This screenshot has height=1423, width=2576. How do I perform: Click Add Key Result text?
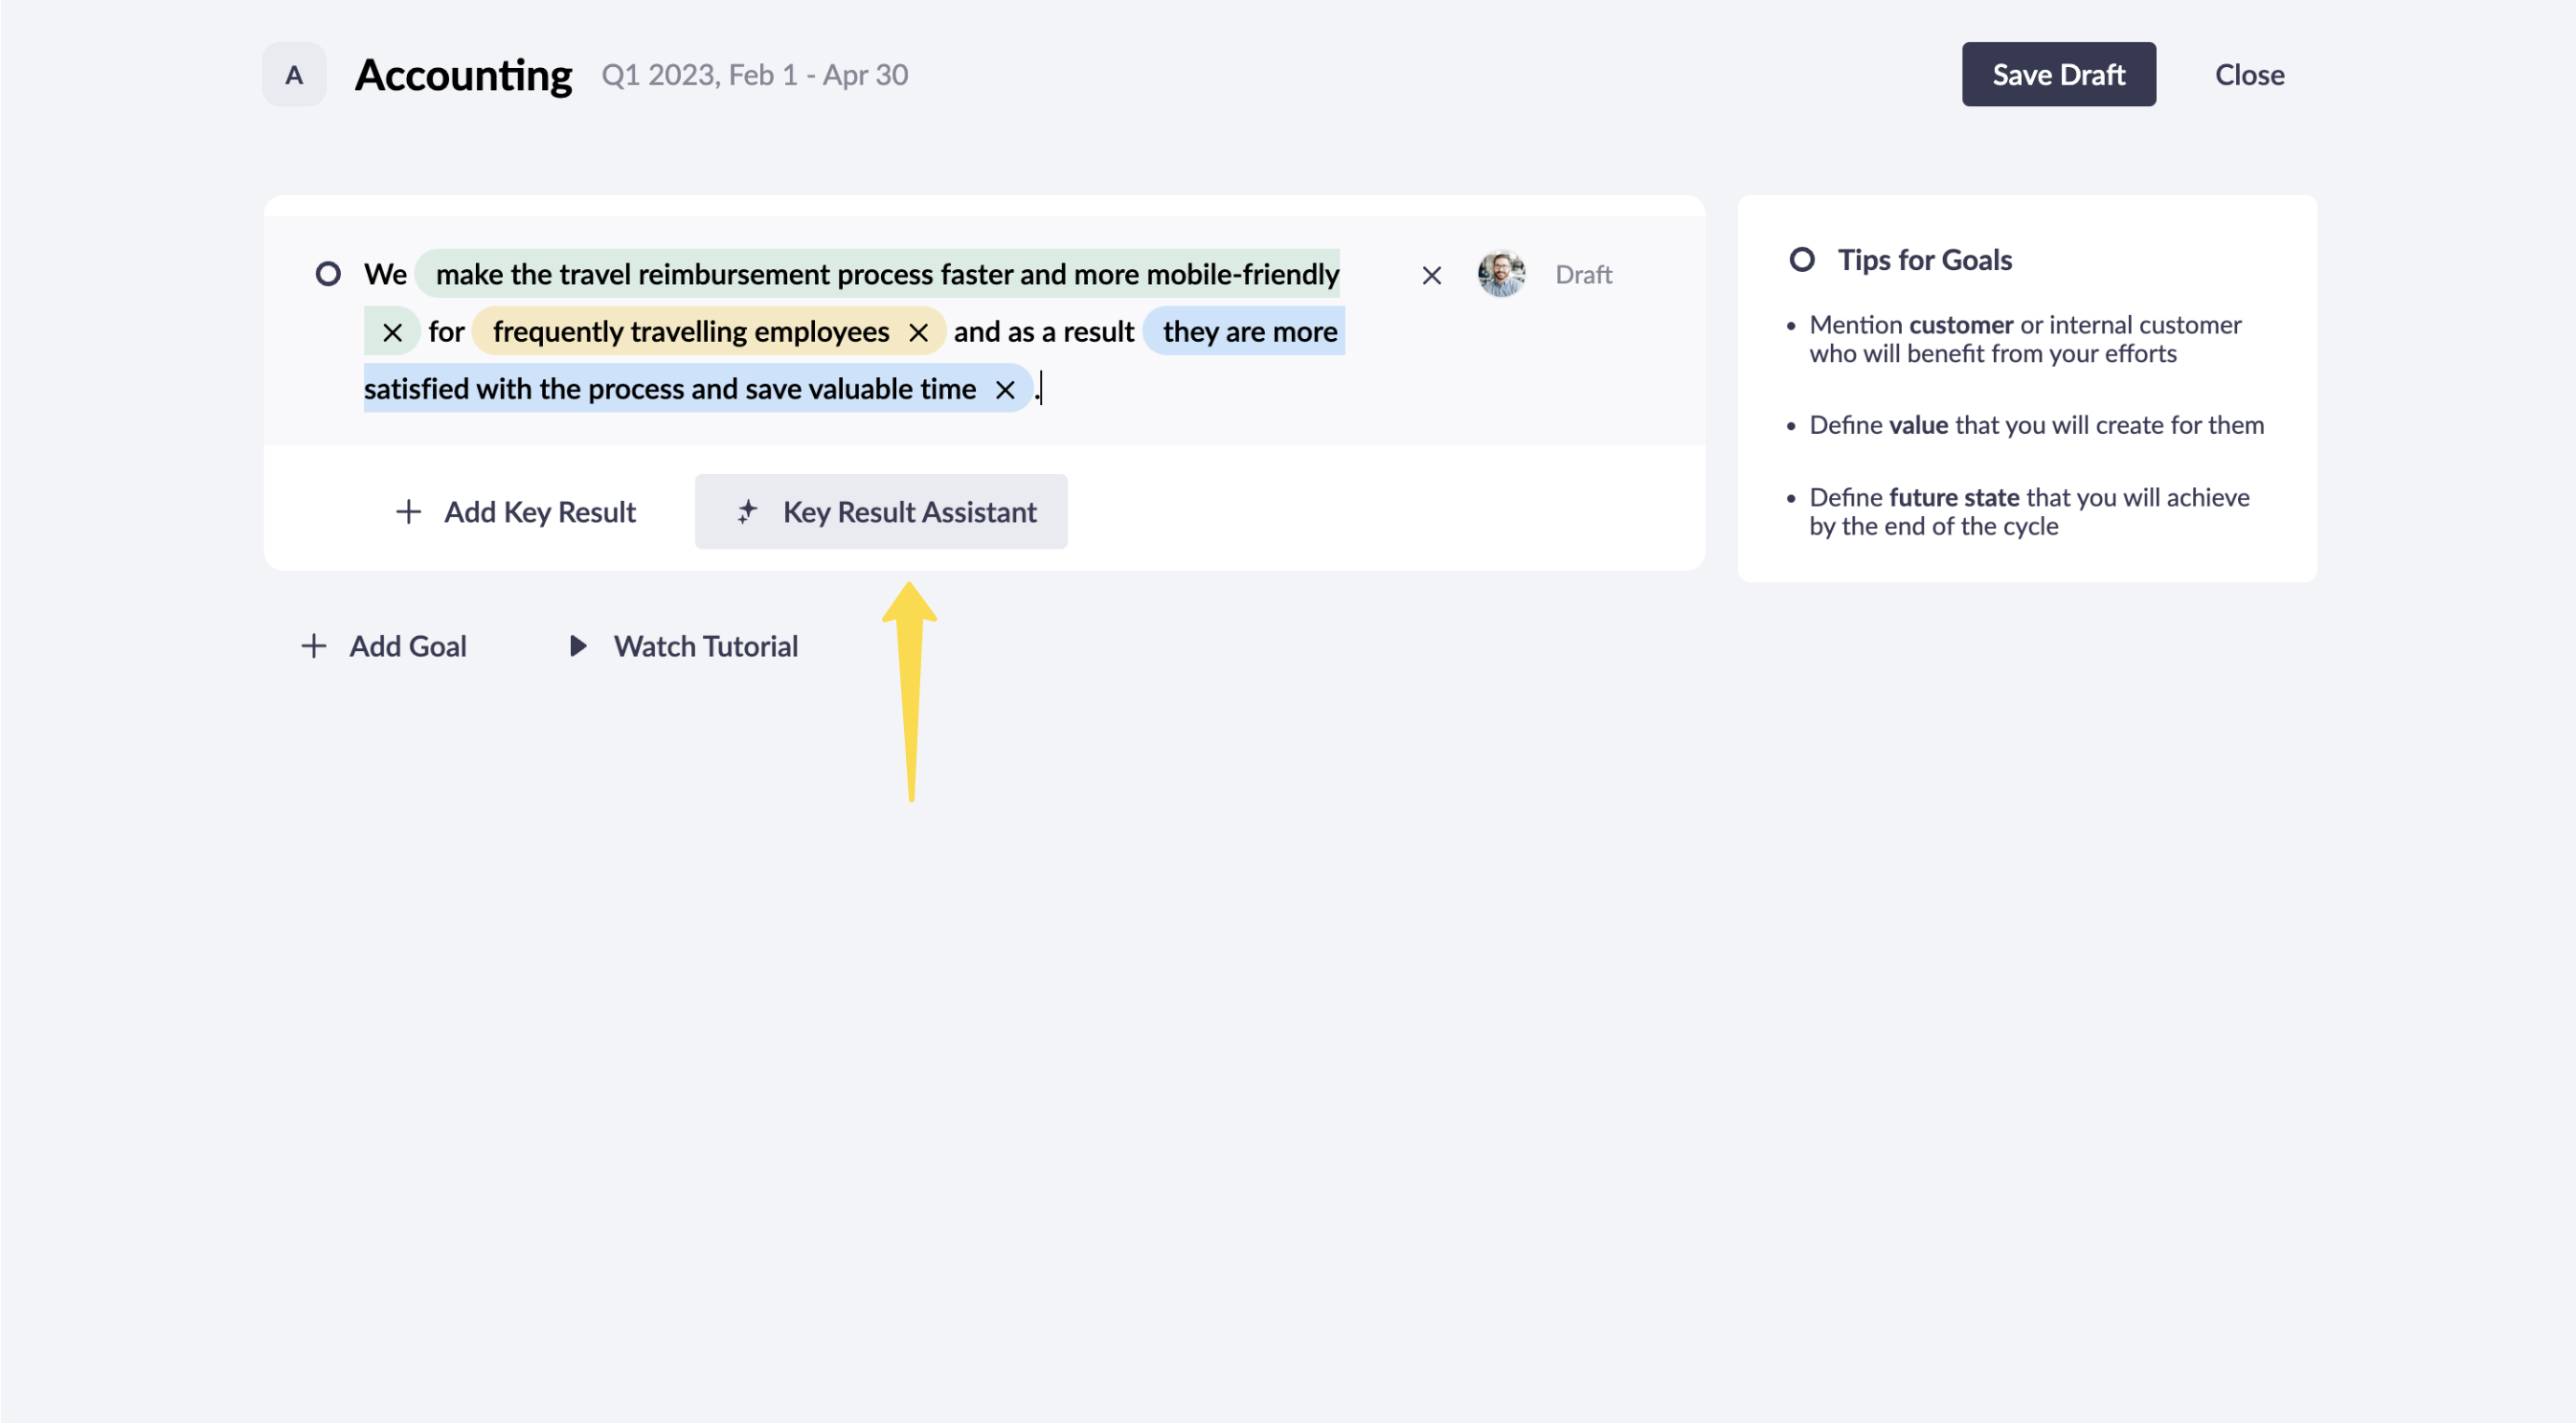540,512
